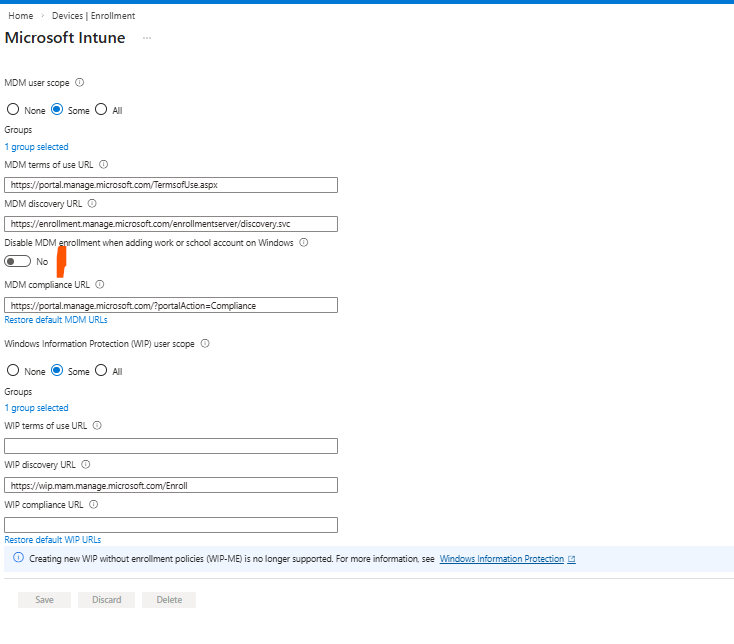Click info icon next to MDM user scope
Screen dimensions: 734x644
(x=80, y=83)
